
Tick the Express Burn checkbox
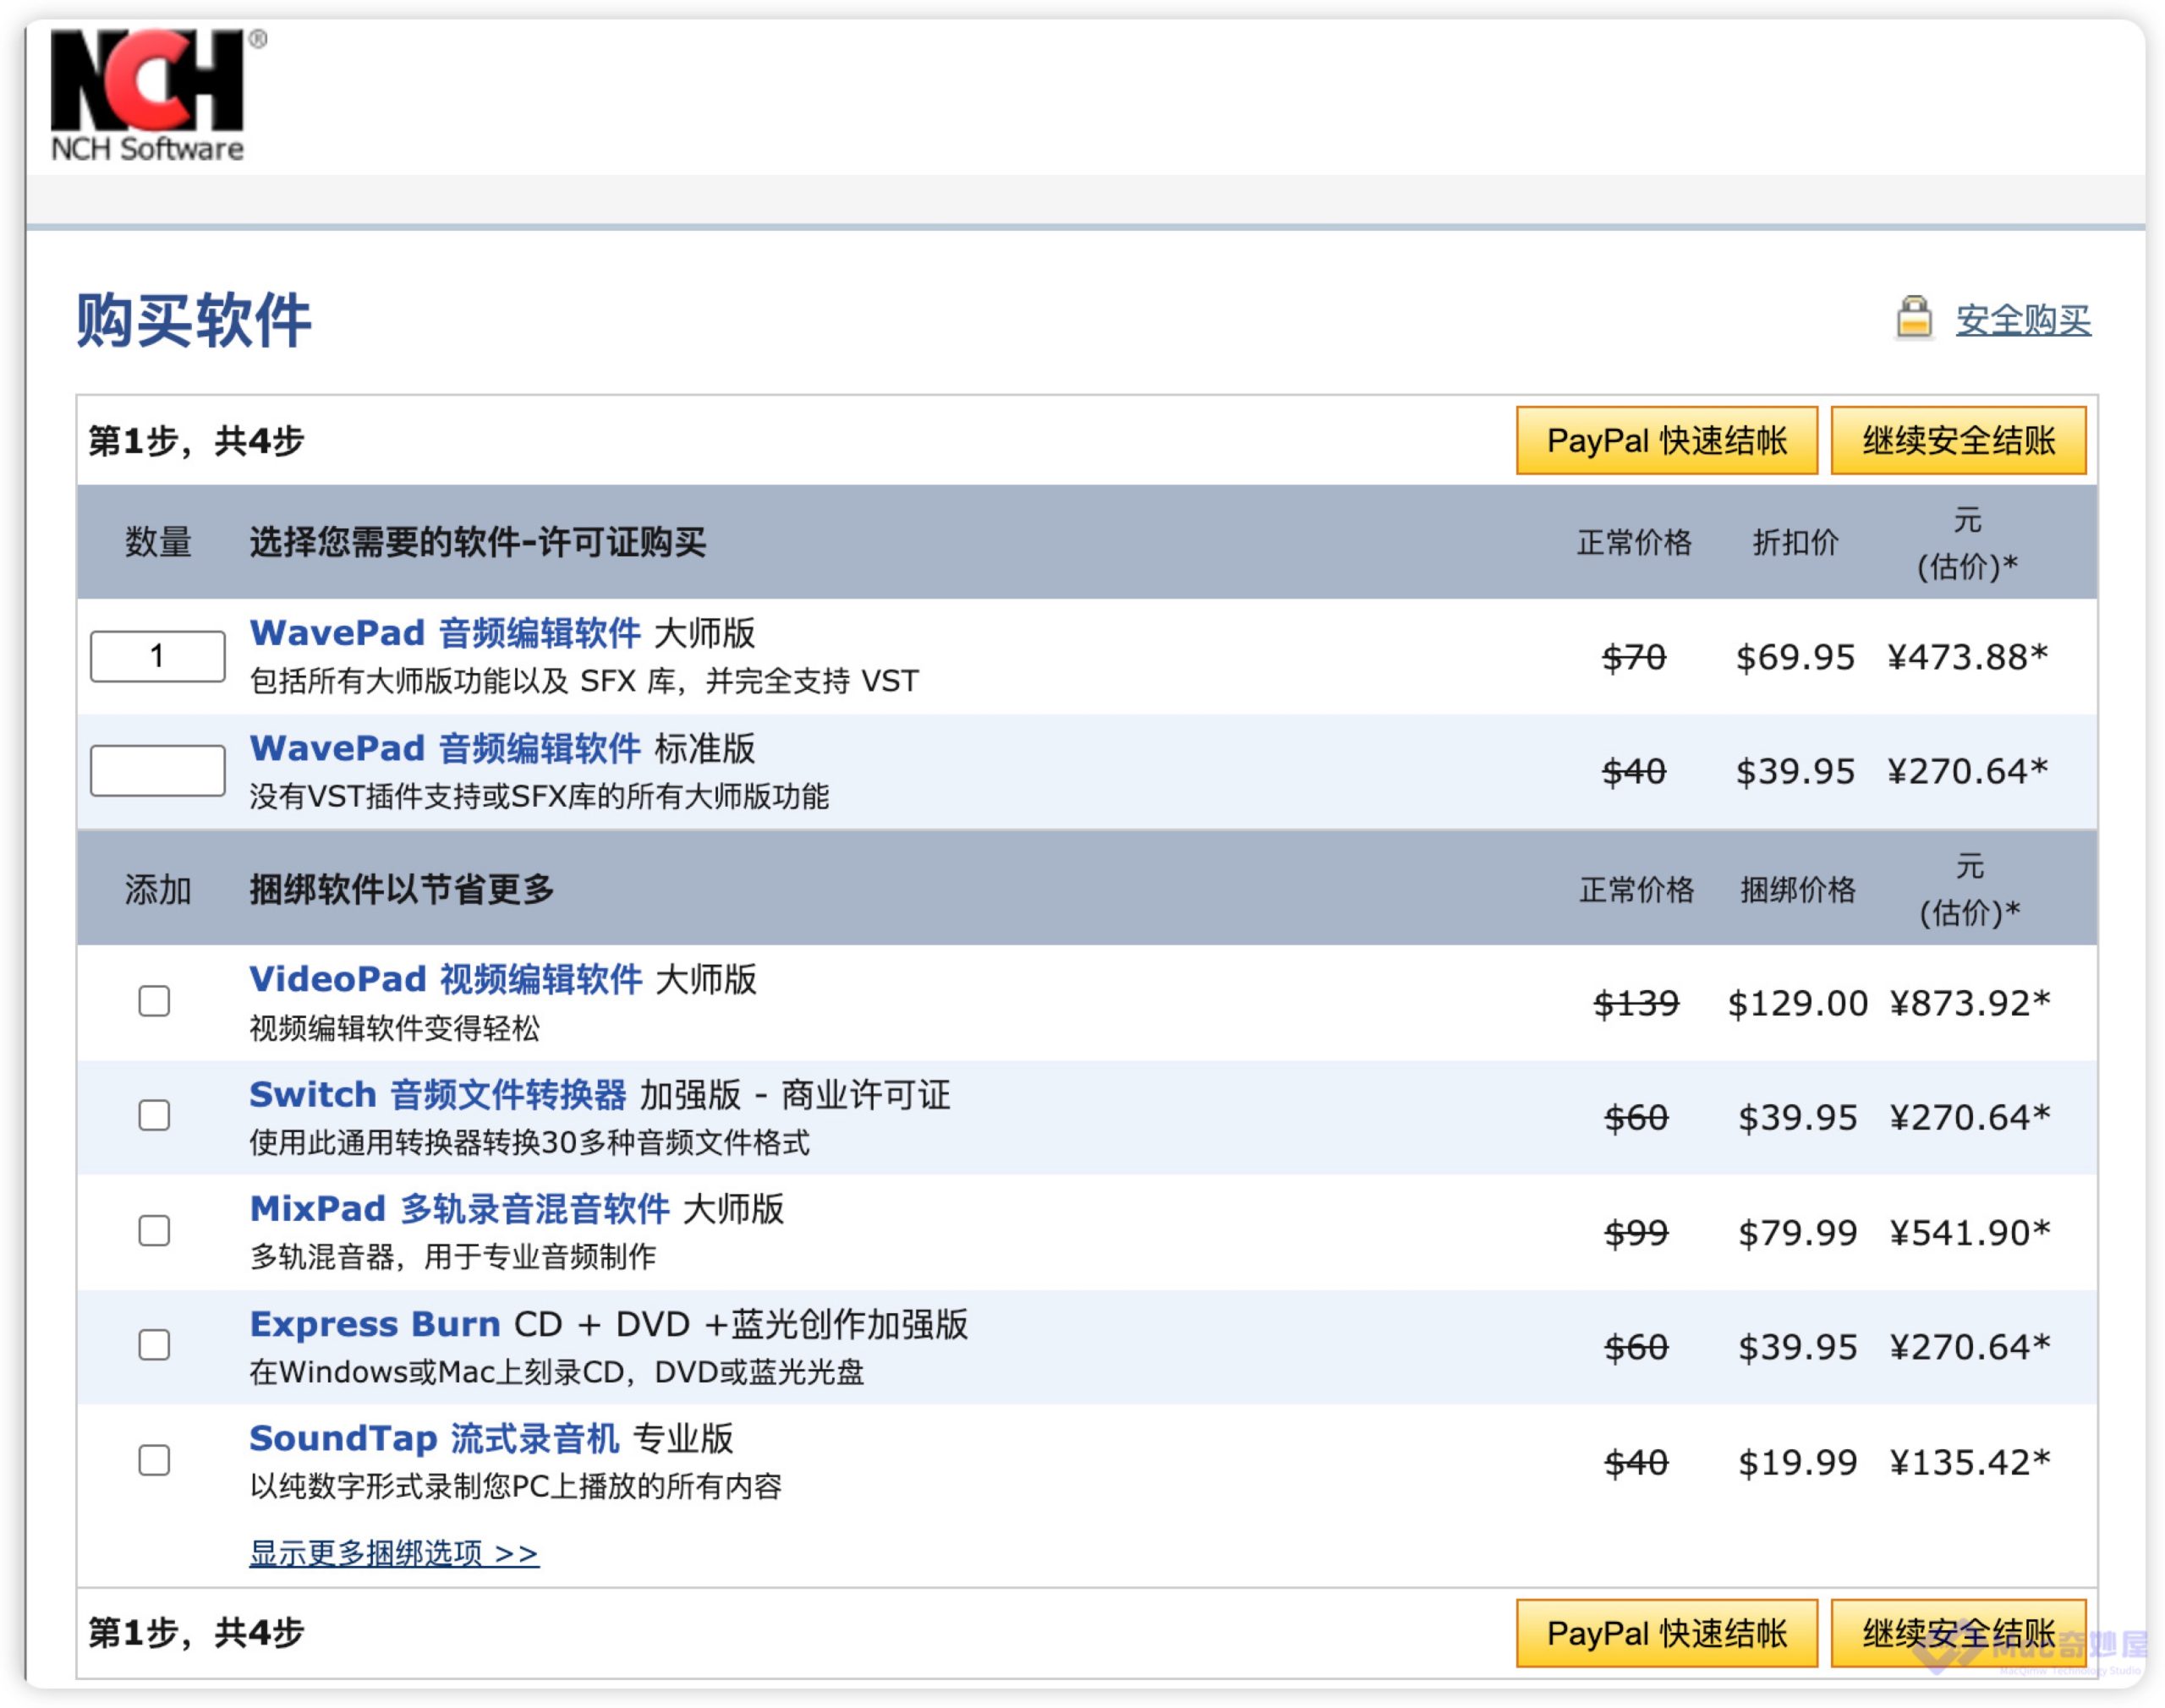[x=154, y=1345]
